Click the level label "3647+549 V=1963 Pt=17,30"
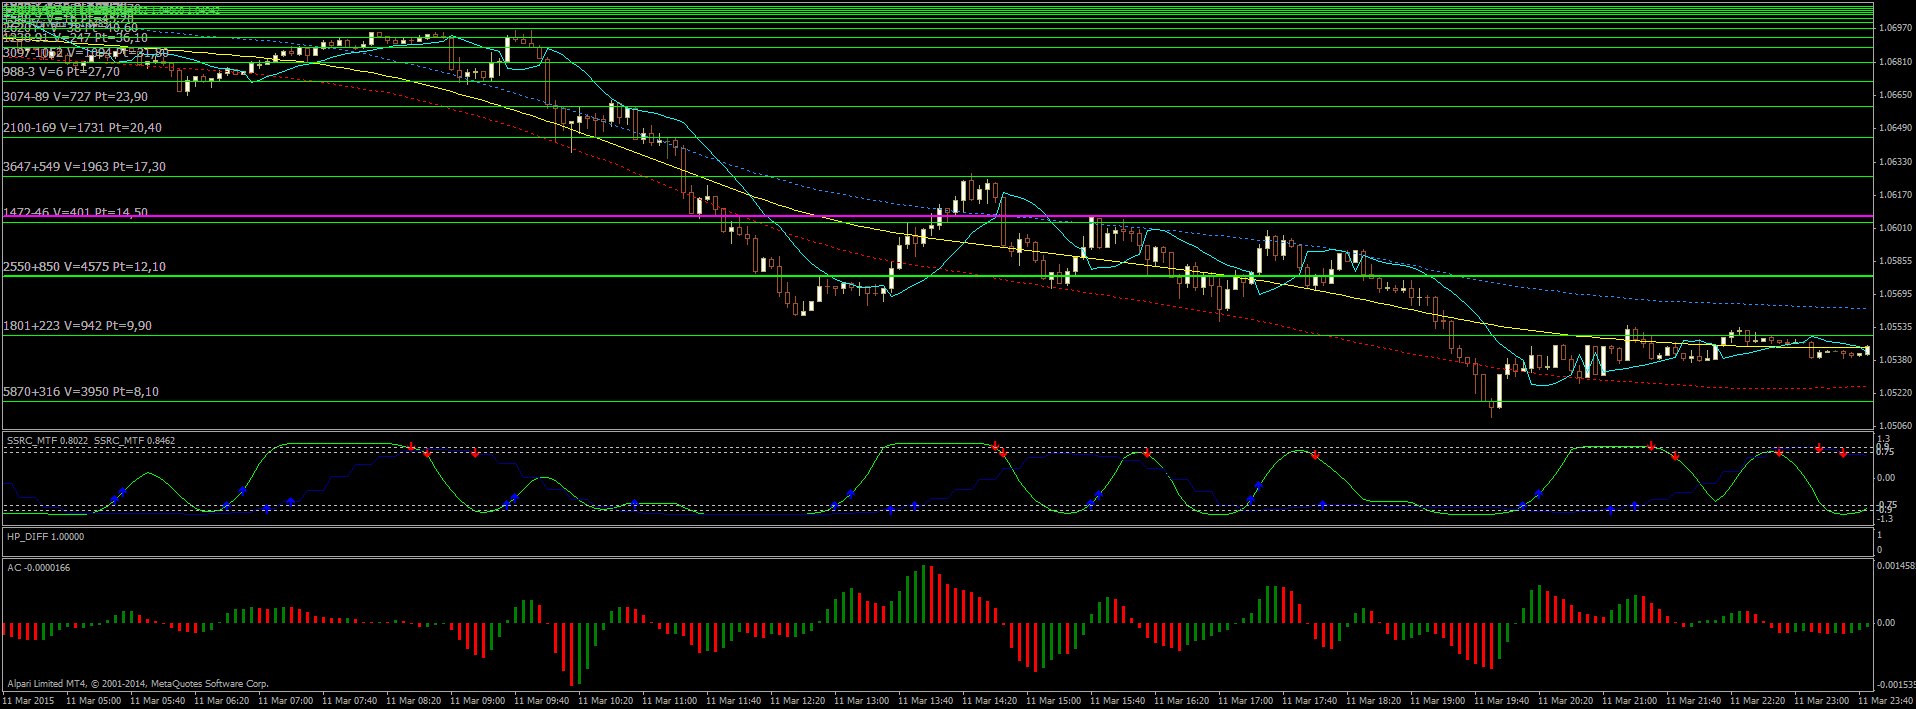Viewport: 1916px width, 709px height. tap(85, 167)
